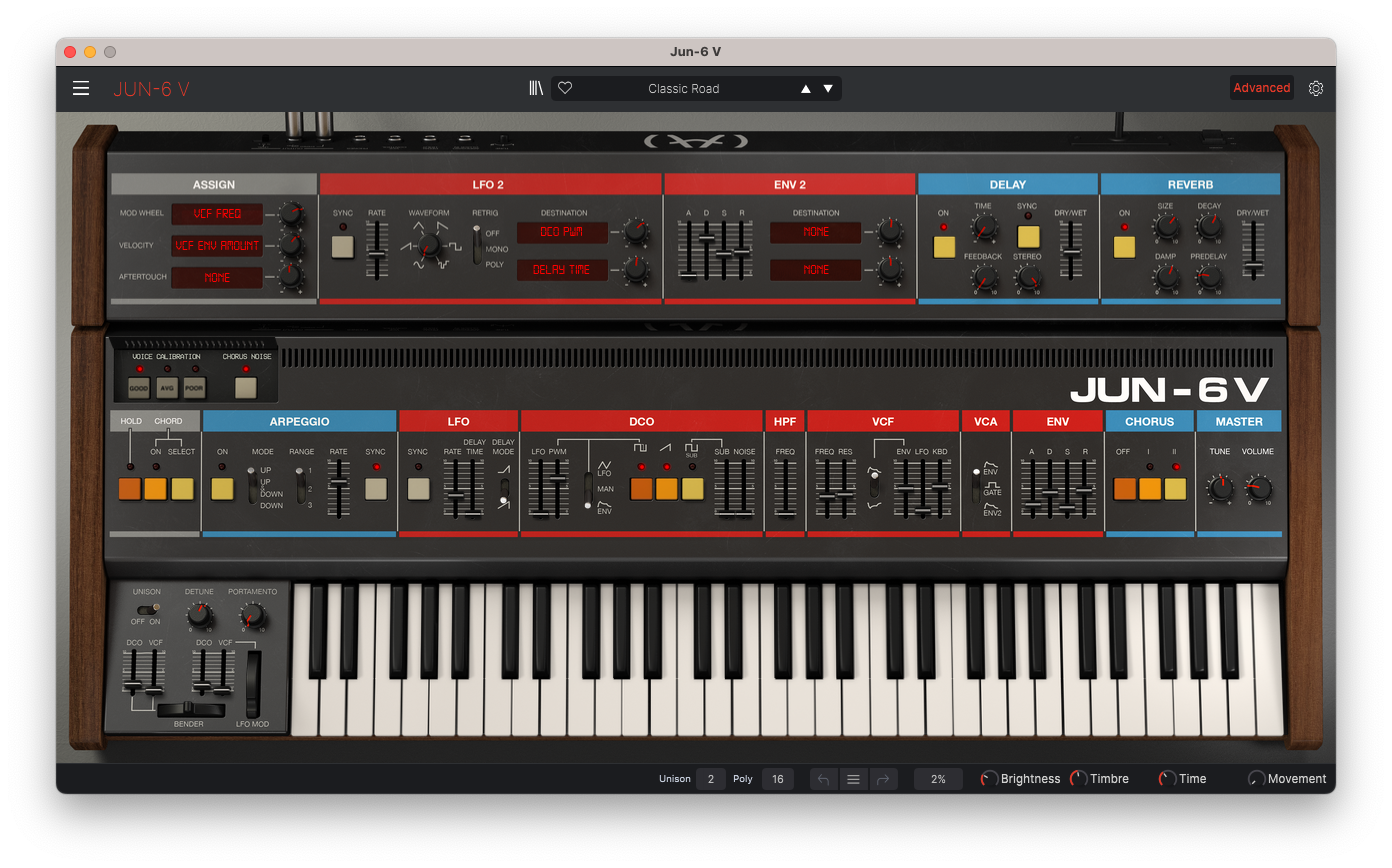Viewport: 1392px width, 868px height.
Task: Click the Reverb Size knob
Action: (x=1166, y=229)
